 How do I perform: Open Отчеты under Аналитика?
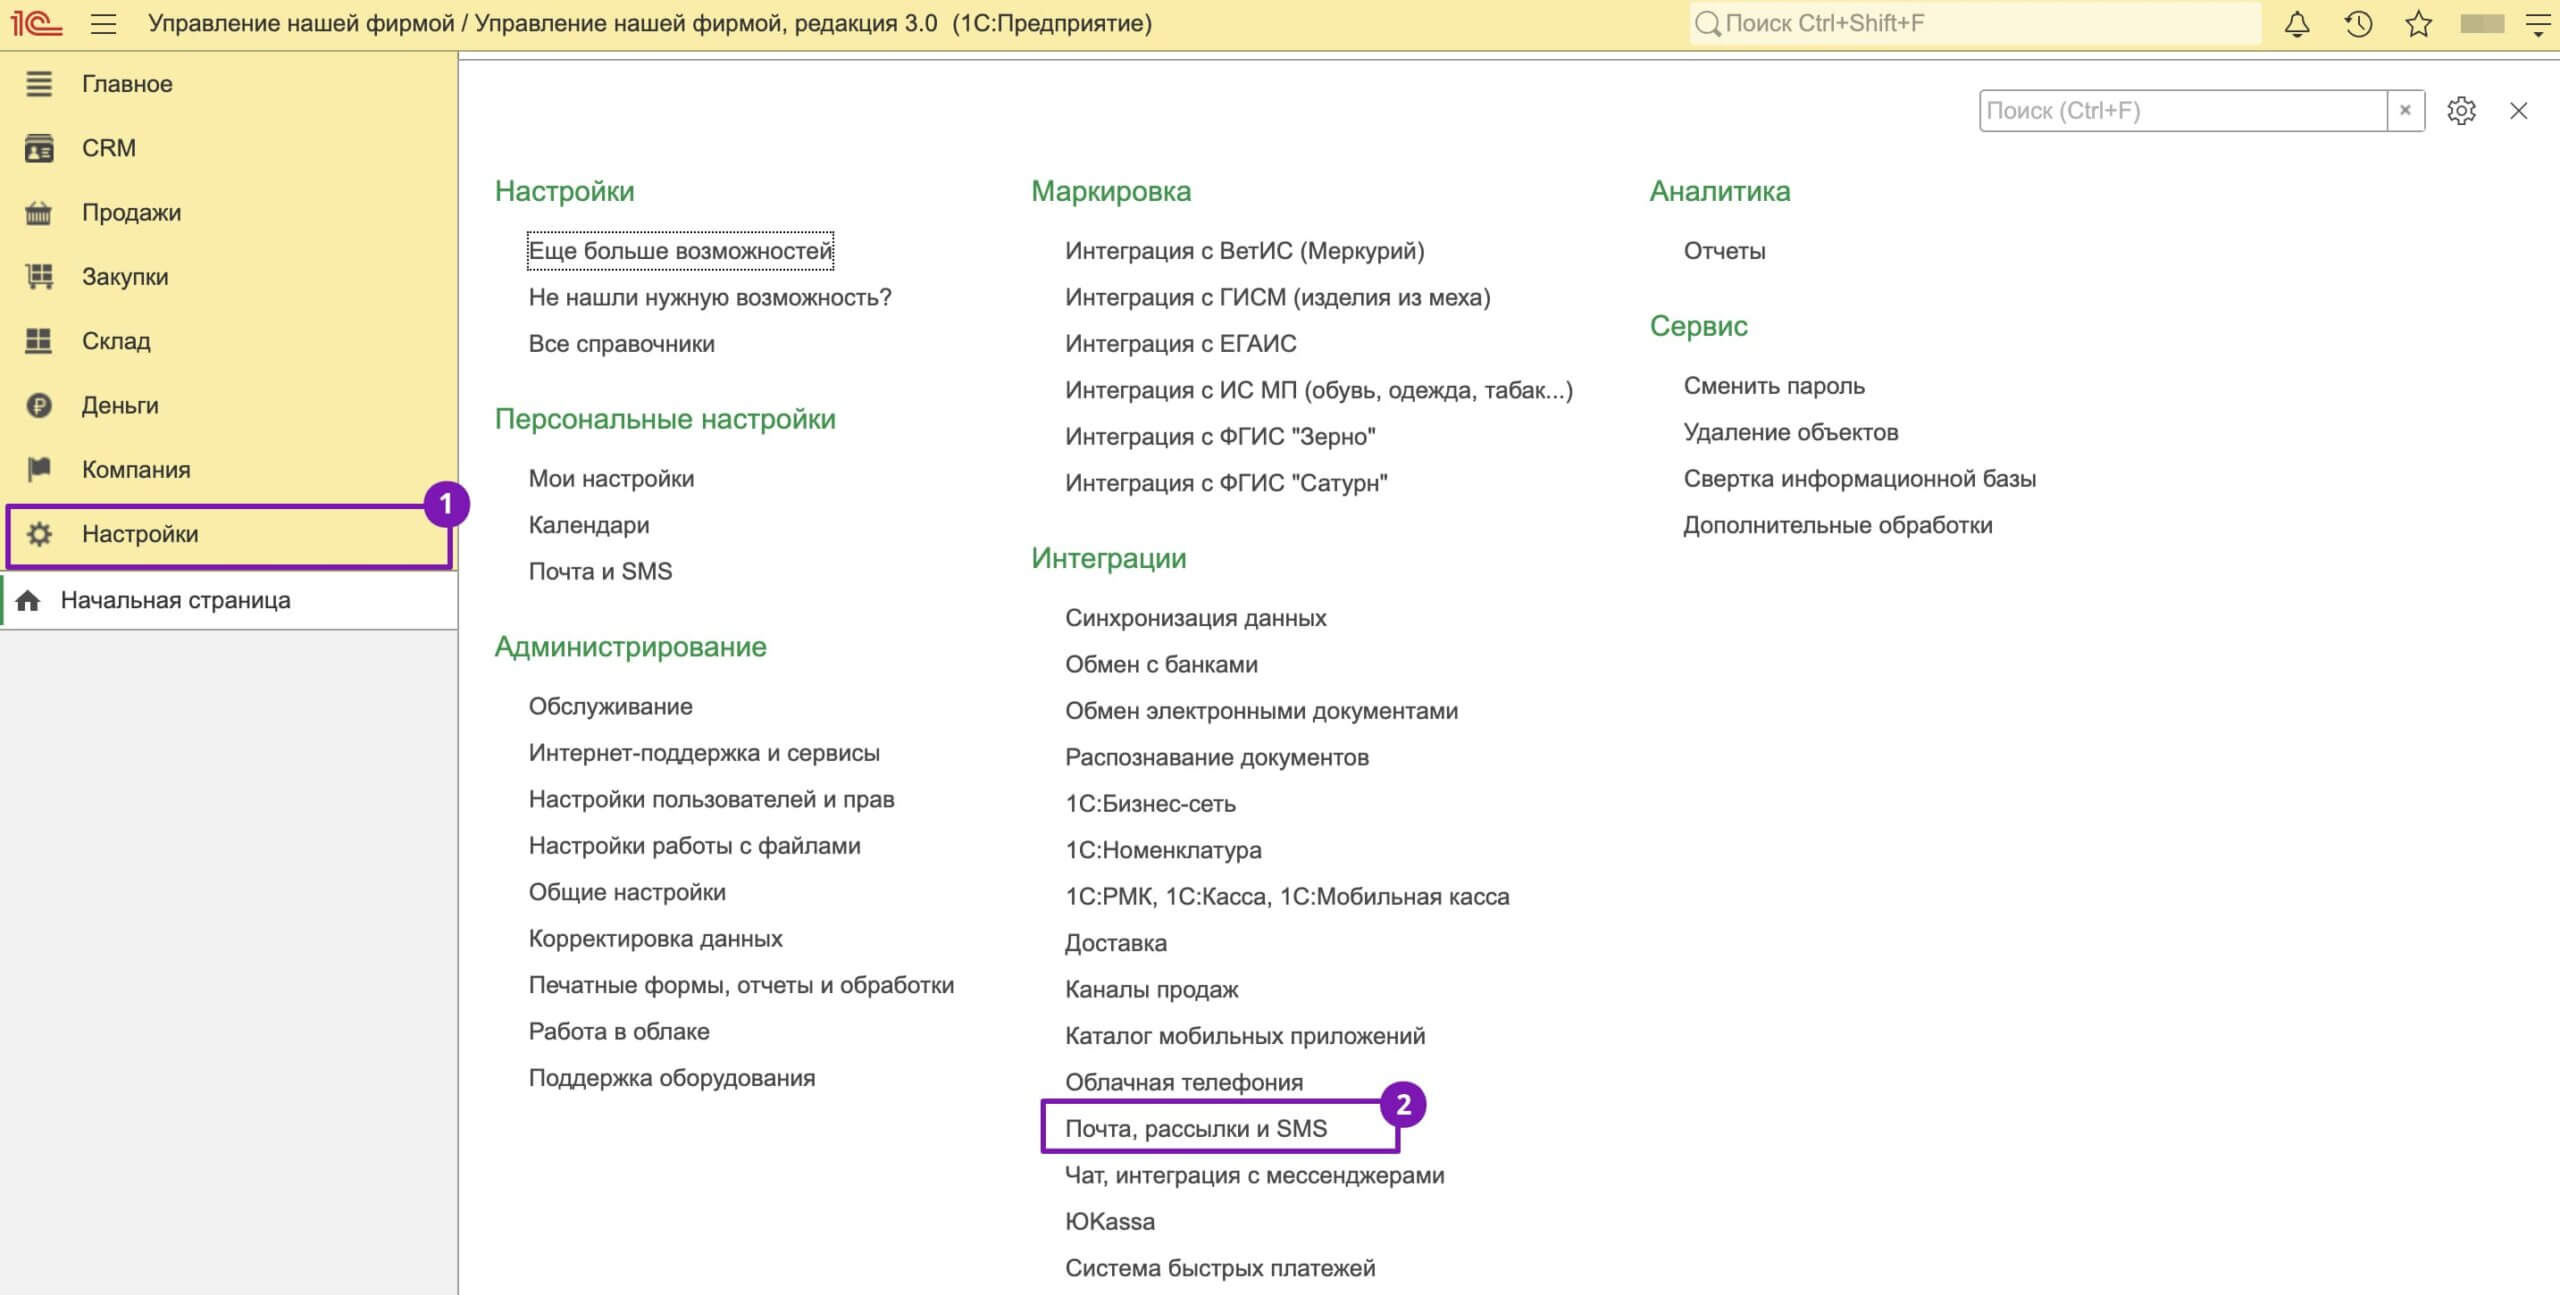(x=1724, y=251)
